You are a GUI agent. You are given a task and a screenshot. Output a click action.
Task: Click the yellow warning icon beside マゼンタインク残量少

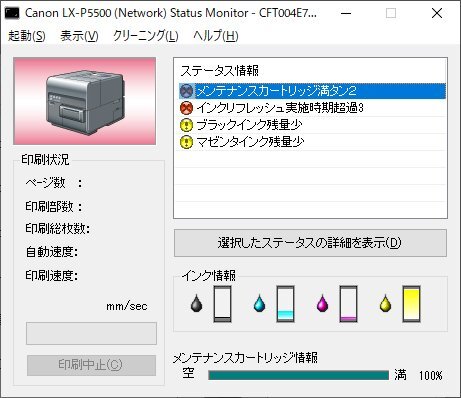click(x=186, y=142)
